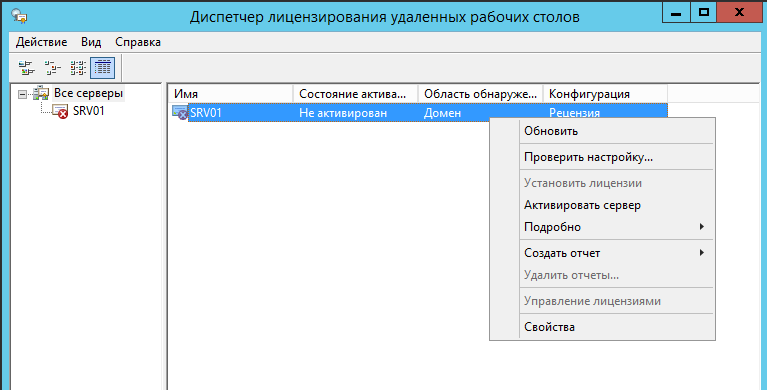The image size is (767, 390).
Task: Click the large icons view toolbar button
Action: pyautogui.click(x=26, y=68)
